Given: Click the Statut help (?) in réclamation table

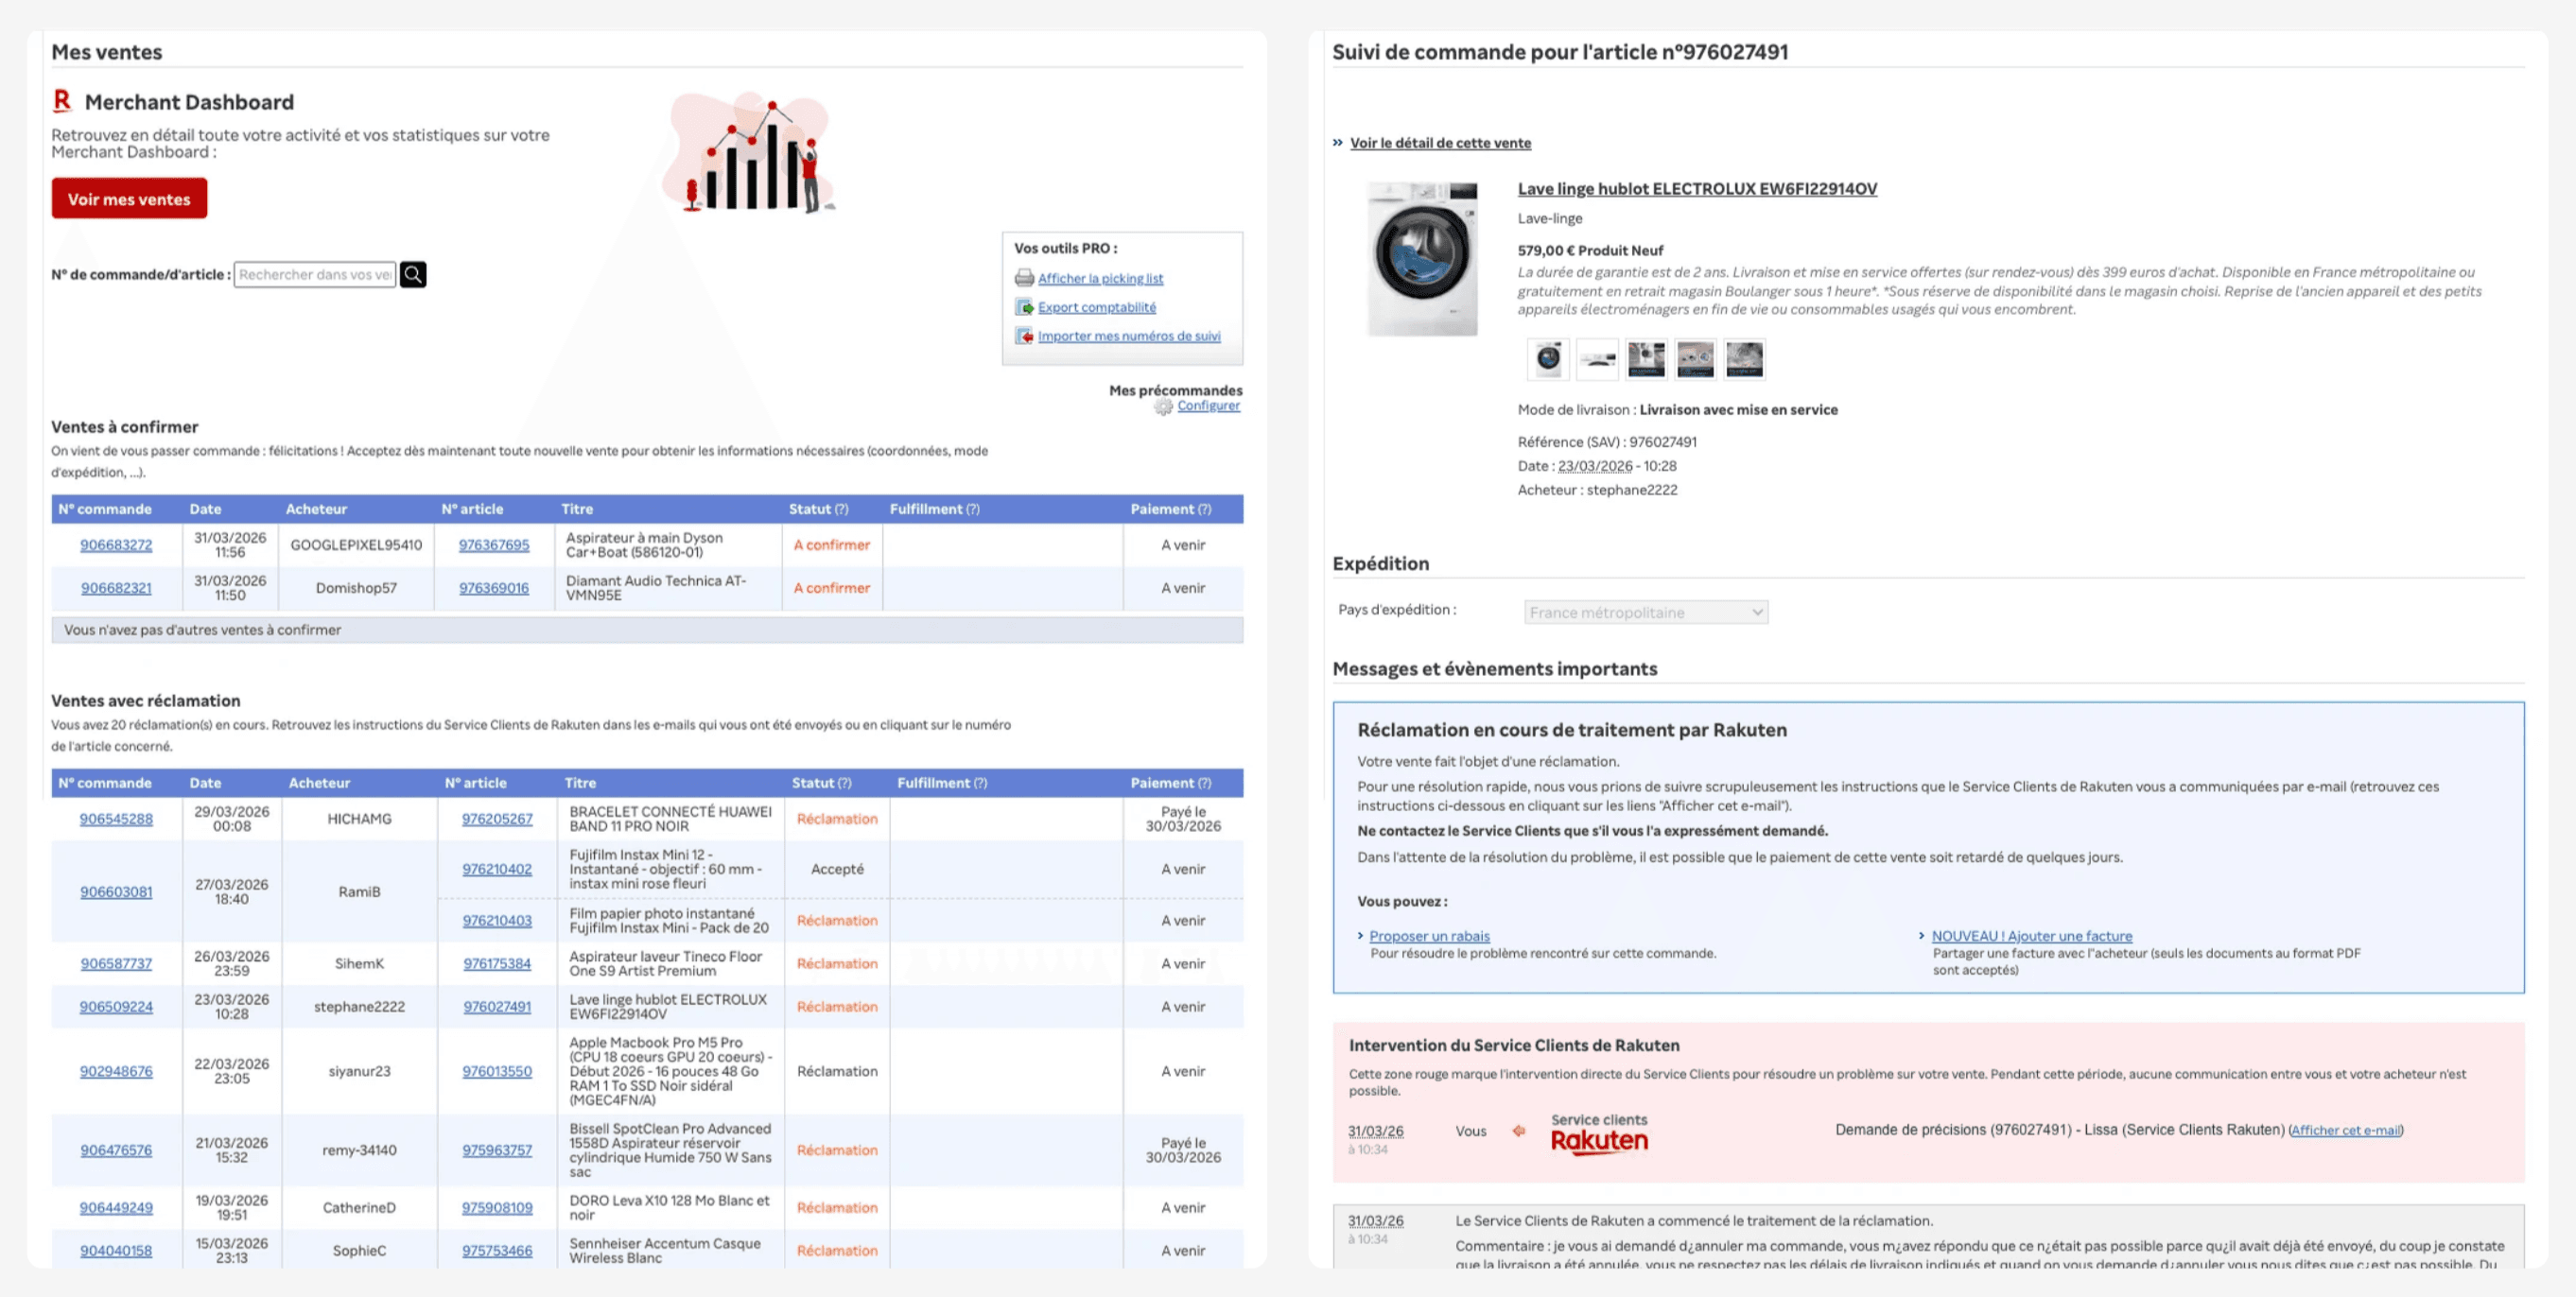Looking at the screenshot, I should (x=845, y=783).
